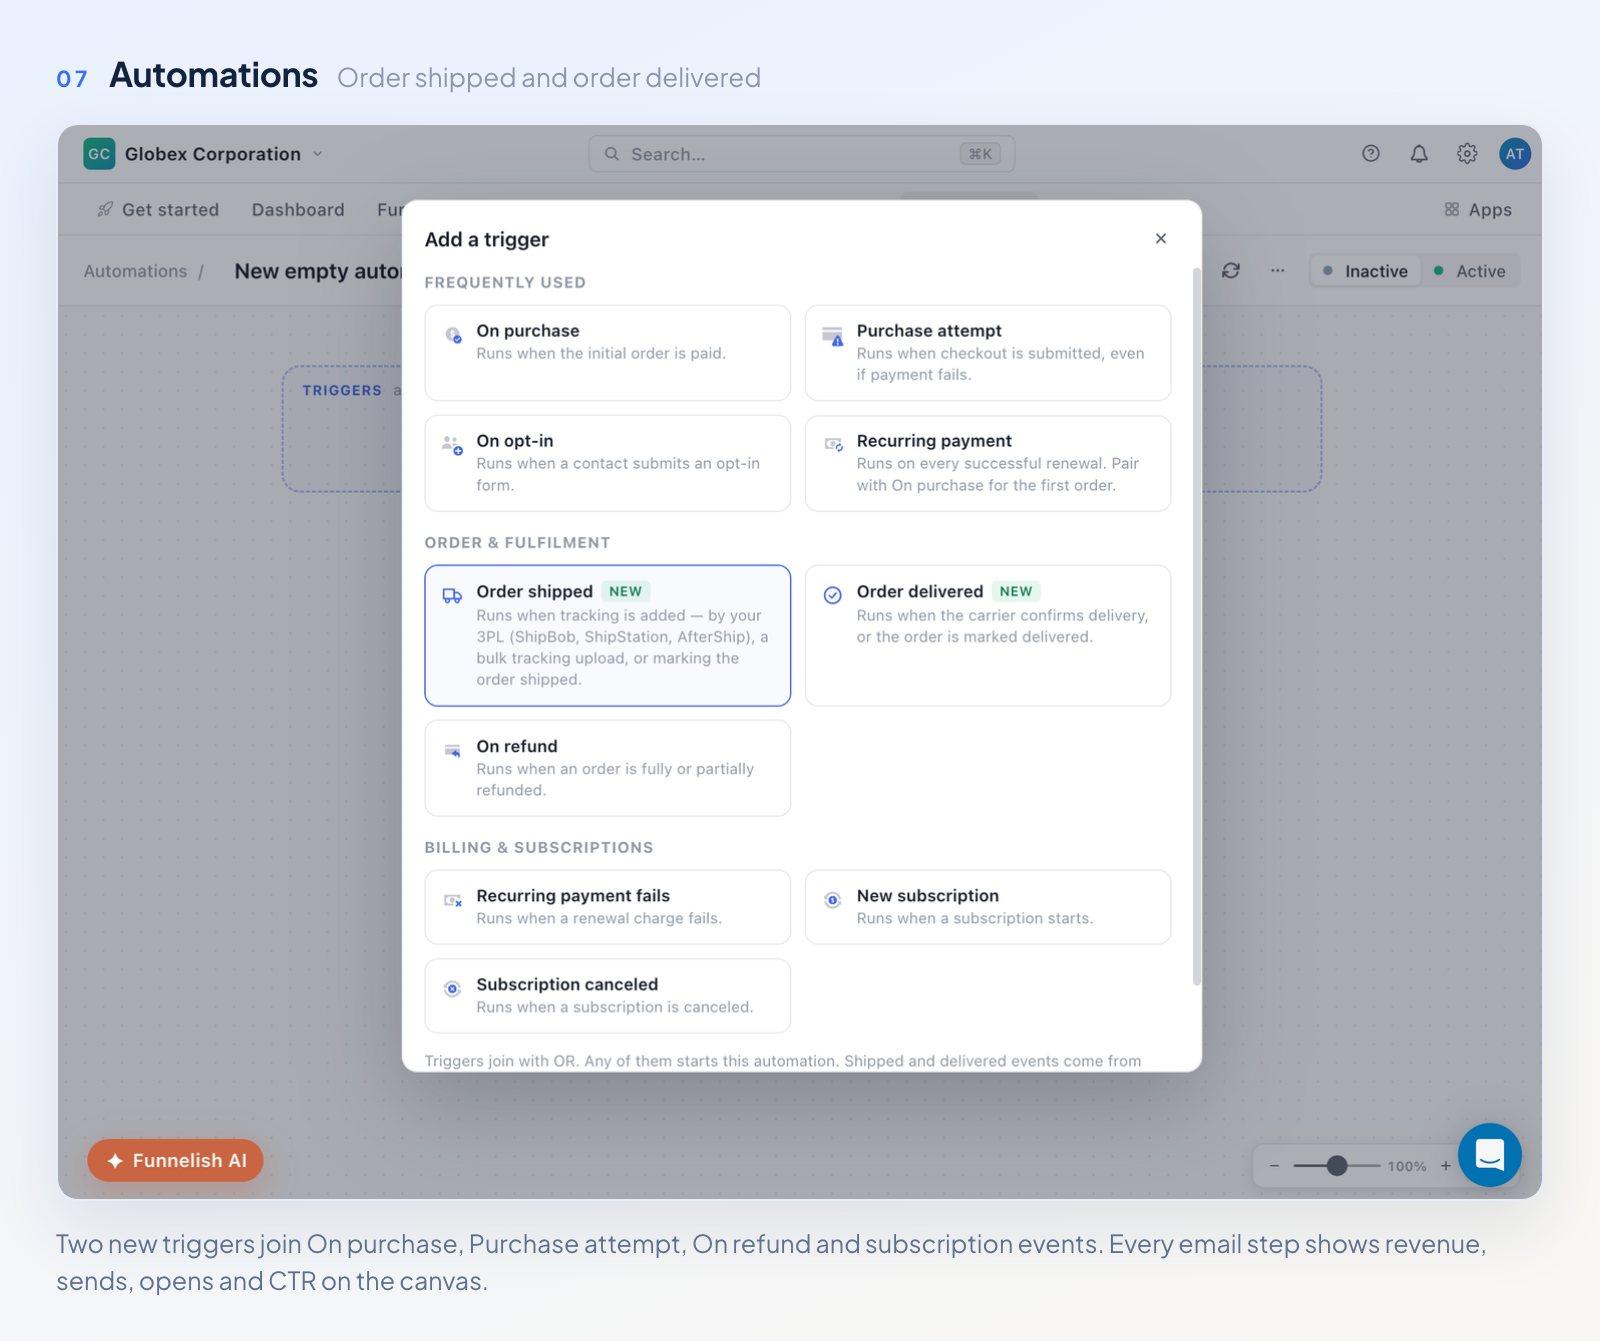The width and height of the screenshot is (1600, 1341).
Task: Open the Apps menu
Action: (x=1477, y=209)
